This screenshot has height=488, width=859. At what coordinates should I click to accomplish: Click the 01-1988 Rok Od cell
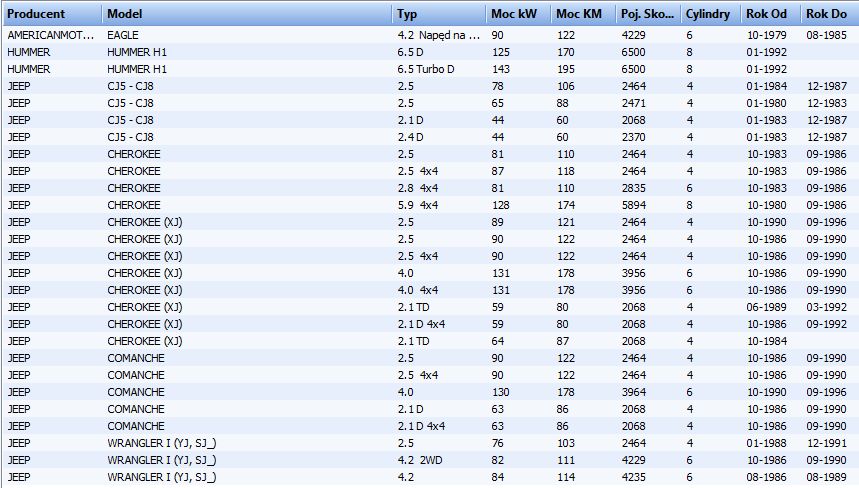pos(767,443)
